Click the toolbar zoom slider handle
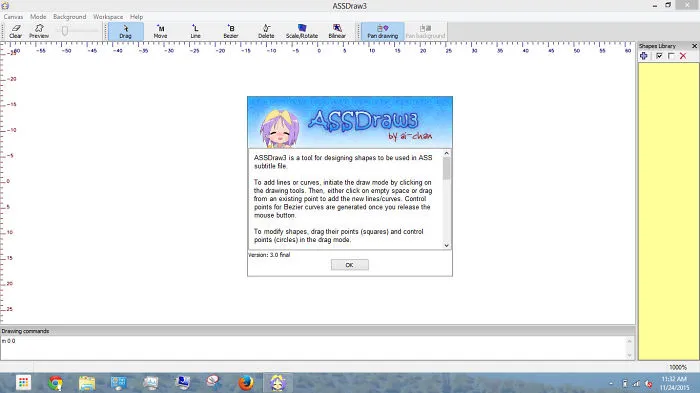 (65, 31)
